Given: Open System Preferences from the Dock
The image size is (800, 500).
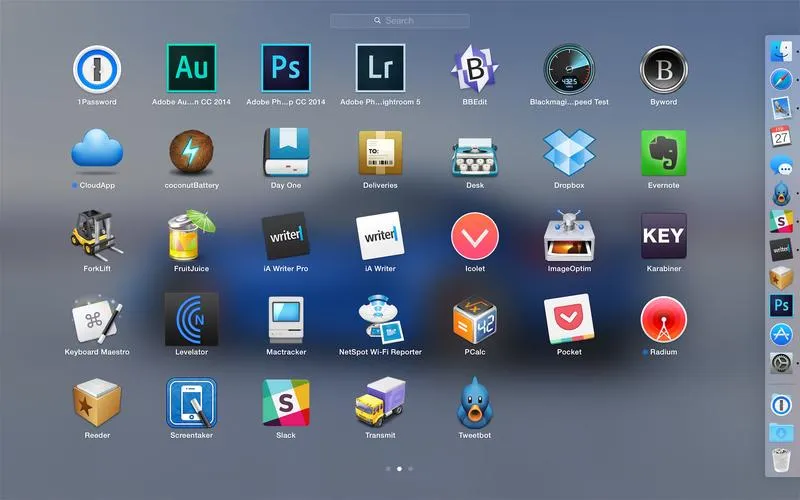Looking at the screenshot, I should 781,363.
